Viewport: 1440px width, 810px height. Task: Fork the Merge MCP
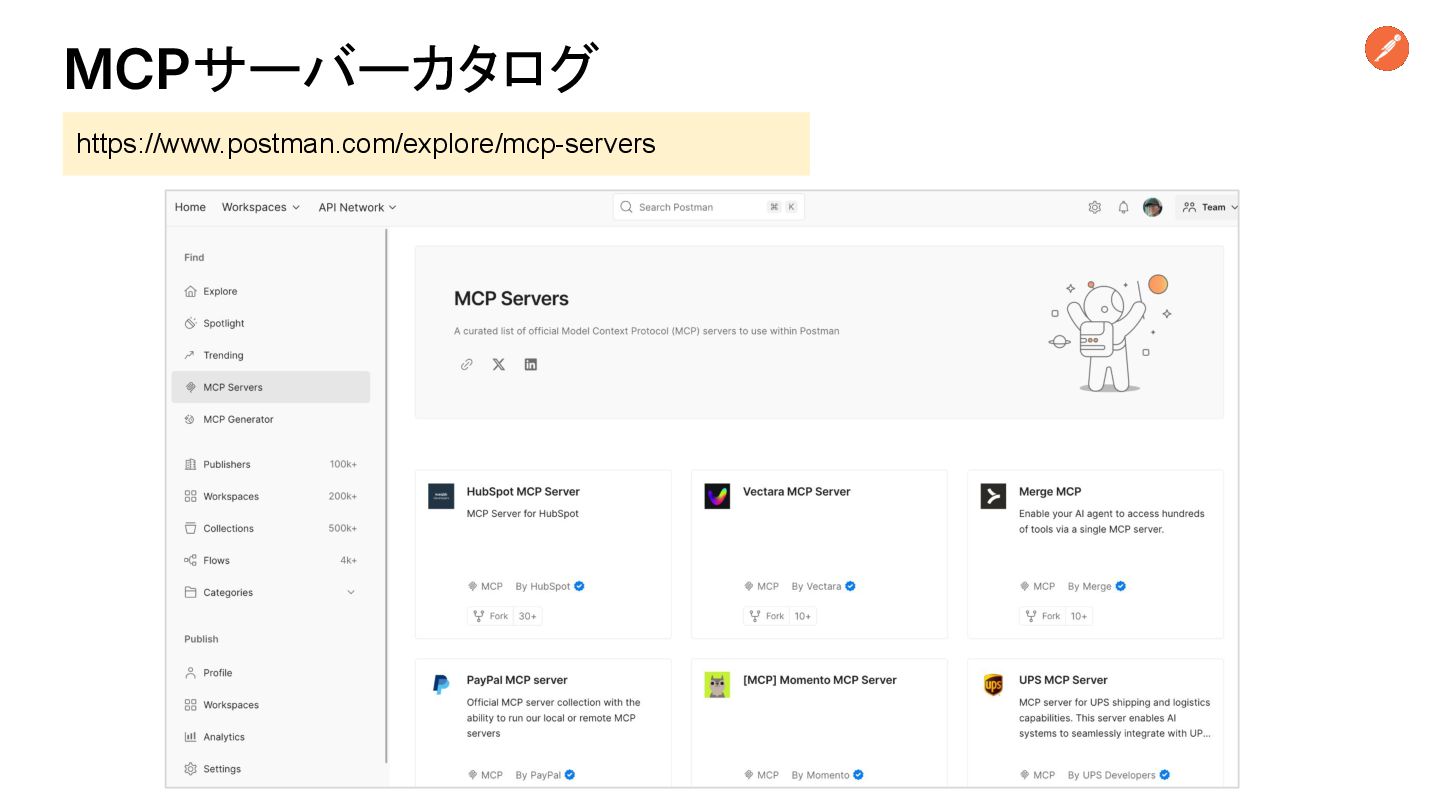click(1042, 616)
